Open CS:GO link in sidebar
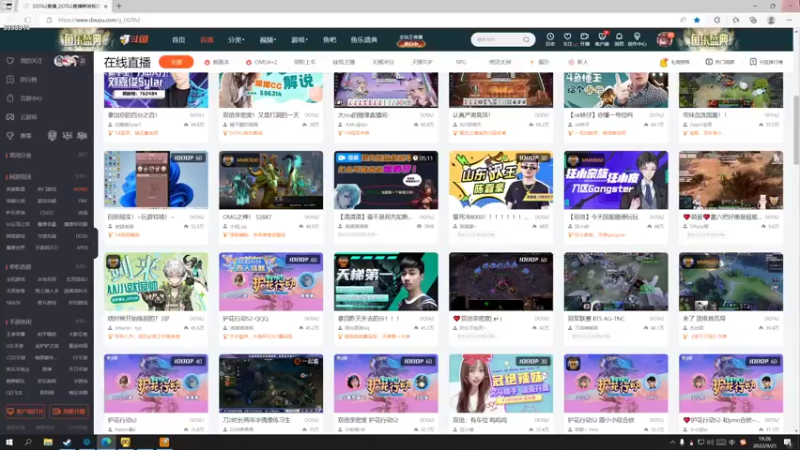This screenshot has width=800, height=450. [x=46, y=213]
